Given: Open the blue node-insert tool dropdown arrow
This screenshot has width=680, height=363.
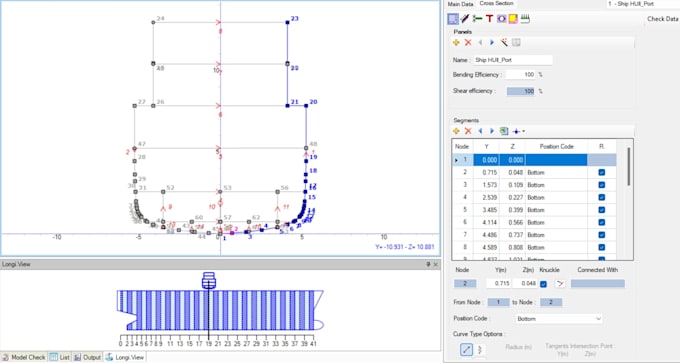Looking at the screenshot, I should 524,131.
